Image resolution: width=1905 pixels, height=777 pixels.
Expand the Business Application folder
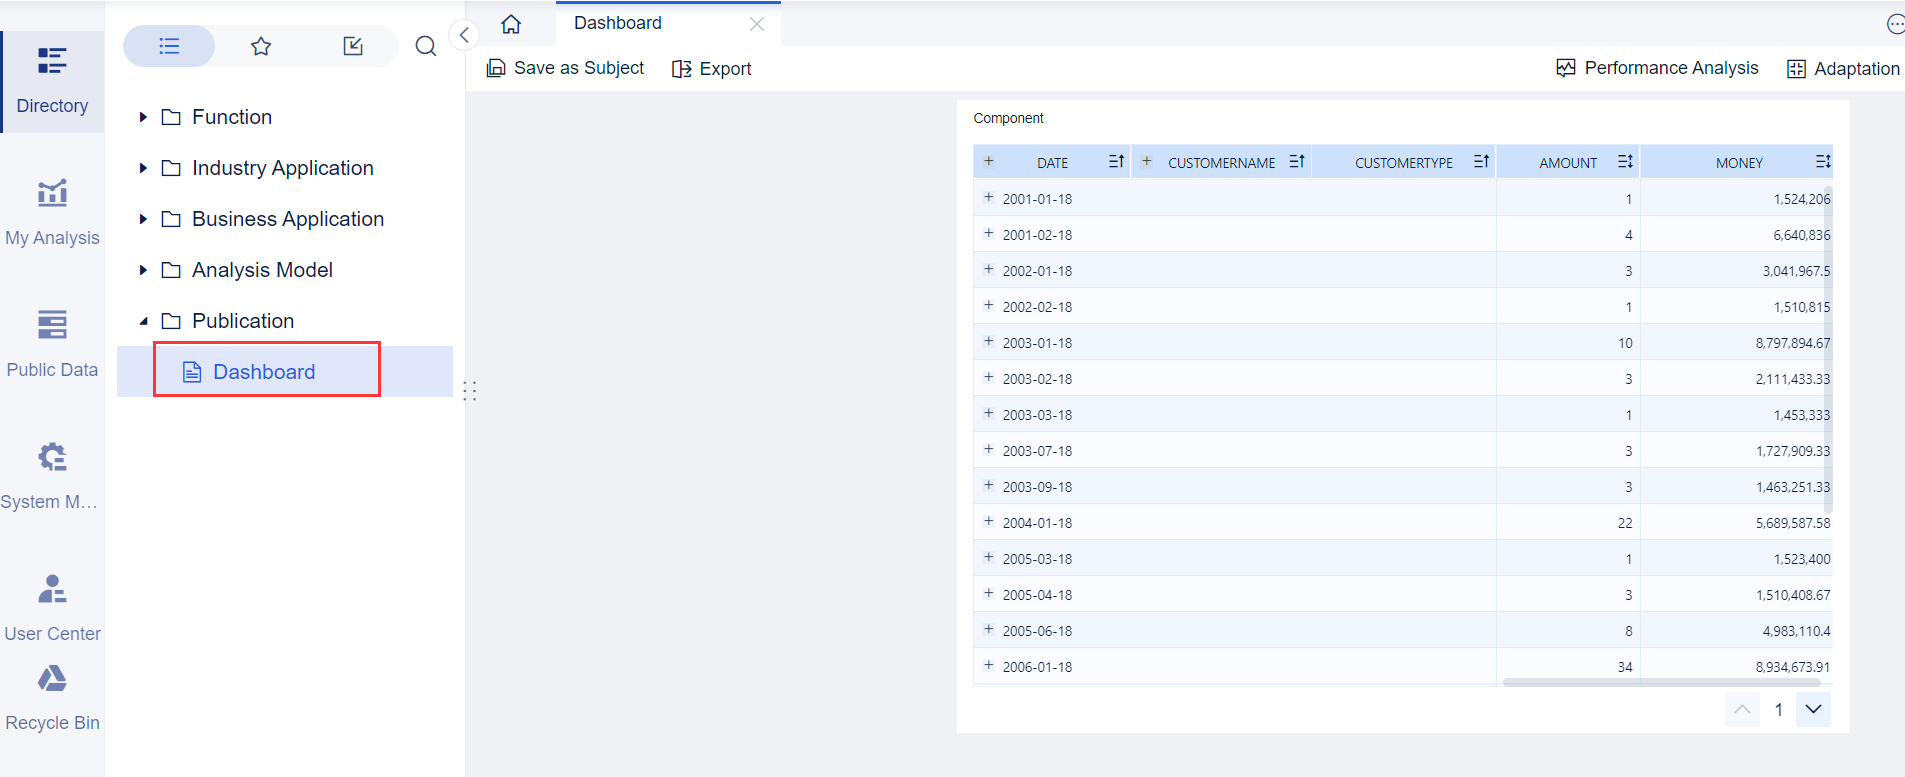coord(143,219)
